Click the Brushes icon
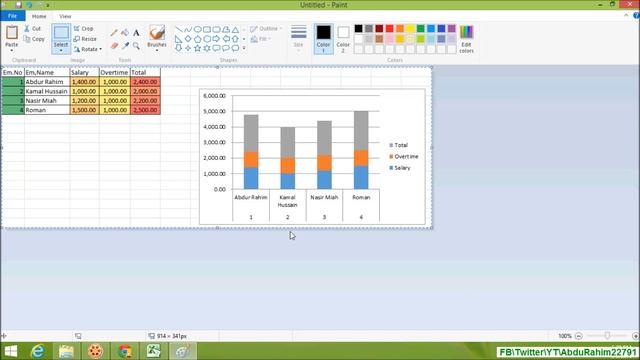640x360 pixels. point(157,33)
